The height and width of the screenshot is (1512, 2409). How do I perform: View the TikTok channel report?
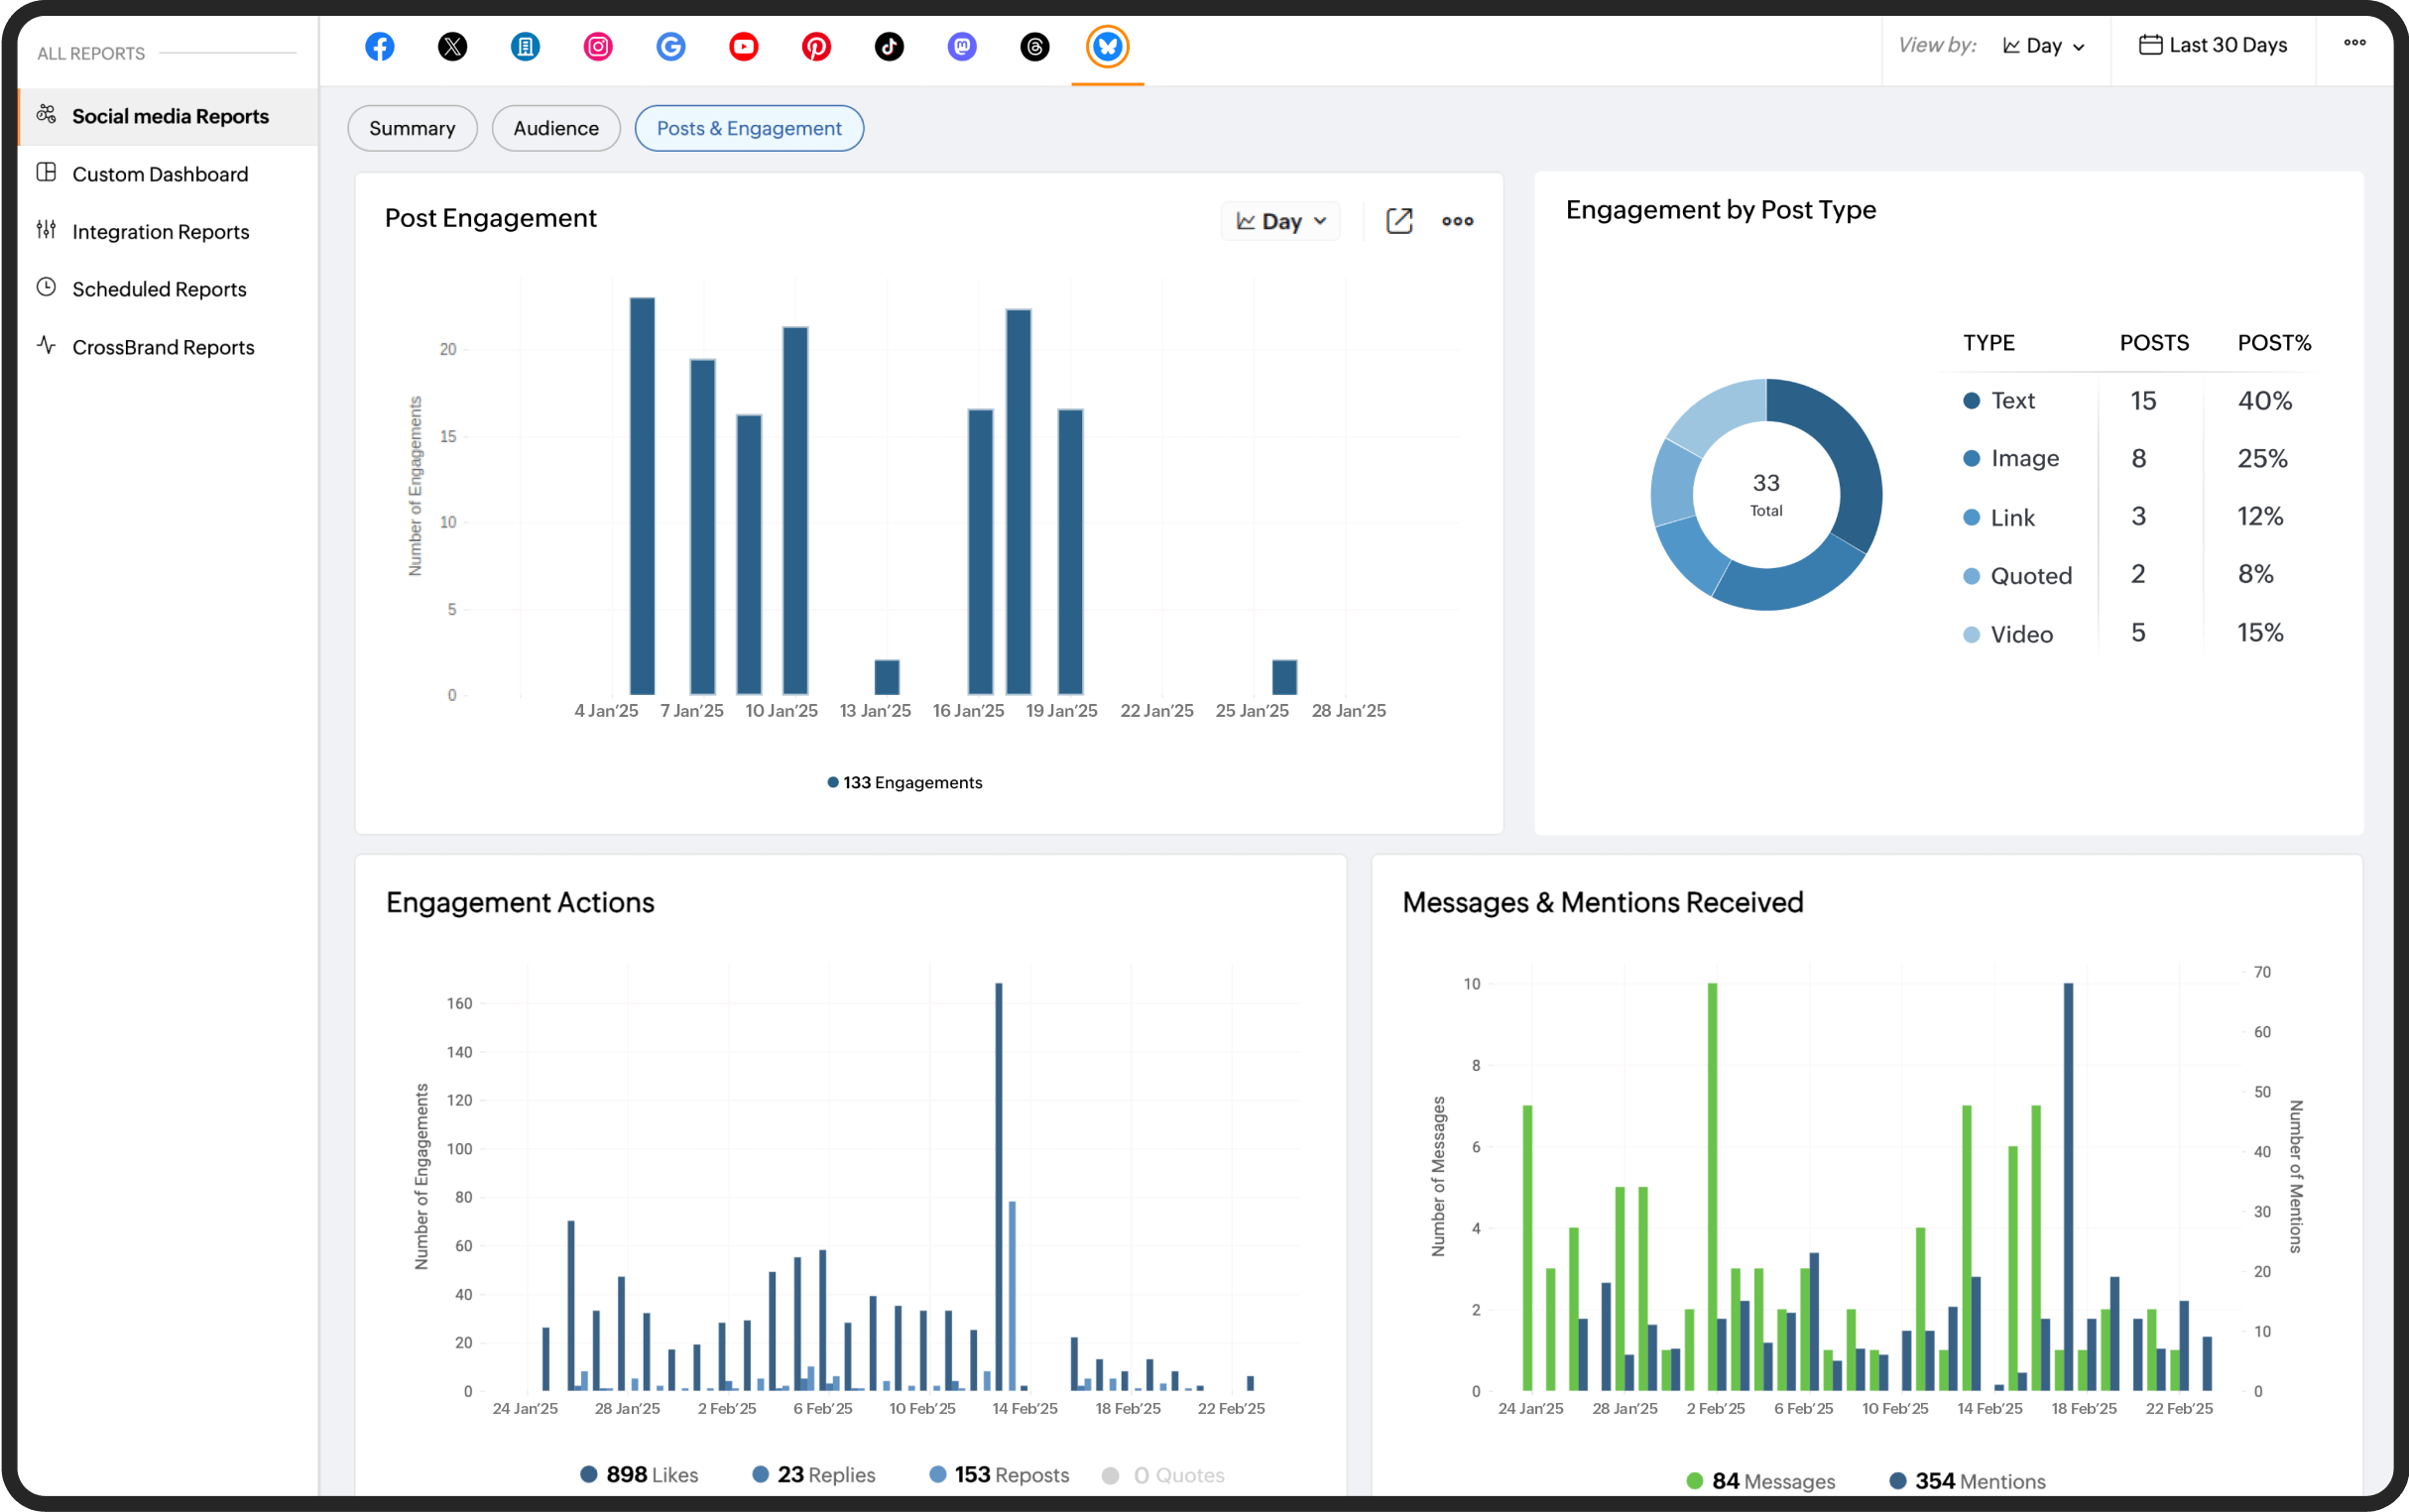[x=889, y=46]
